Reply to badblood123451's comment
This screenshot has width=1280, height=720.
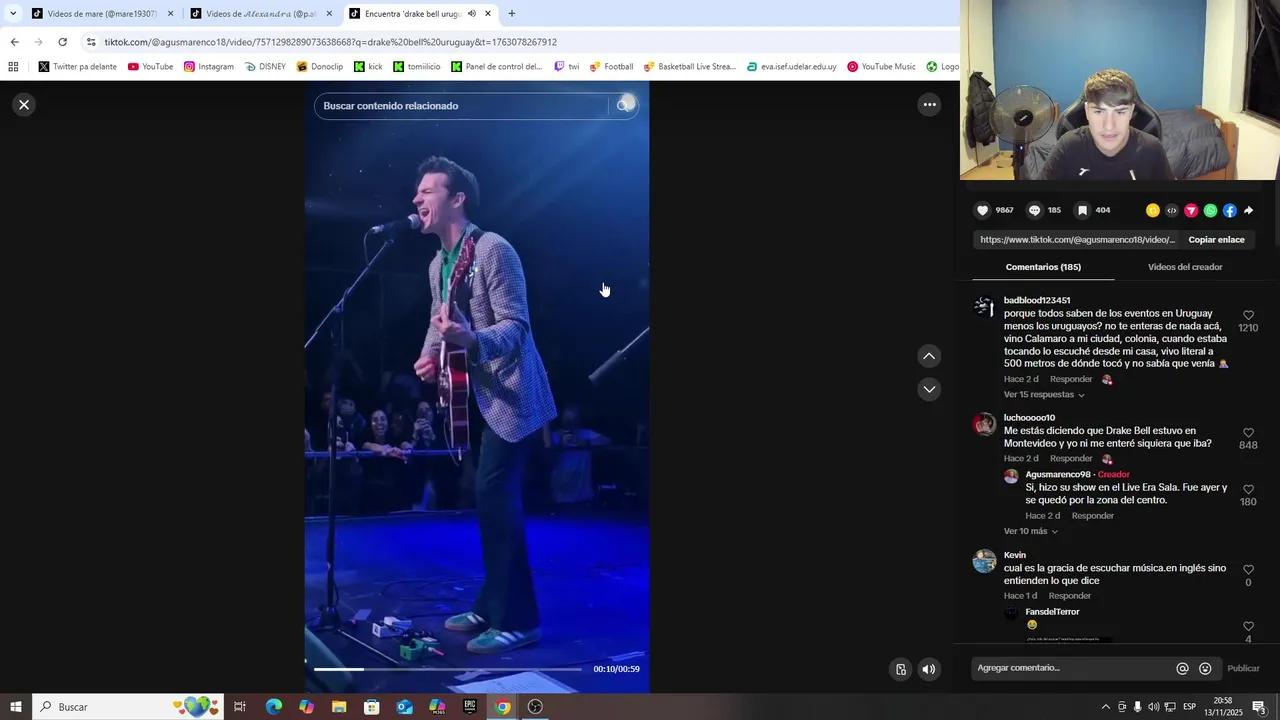click(1071, 379)
